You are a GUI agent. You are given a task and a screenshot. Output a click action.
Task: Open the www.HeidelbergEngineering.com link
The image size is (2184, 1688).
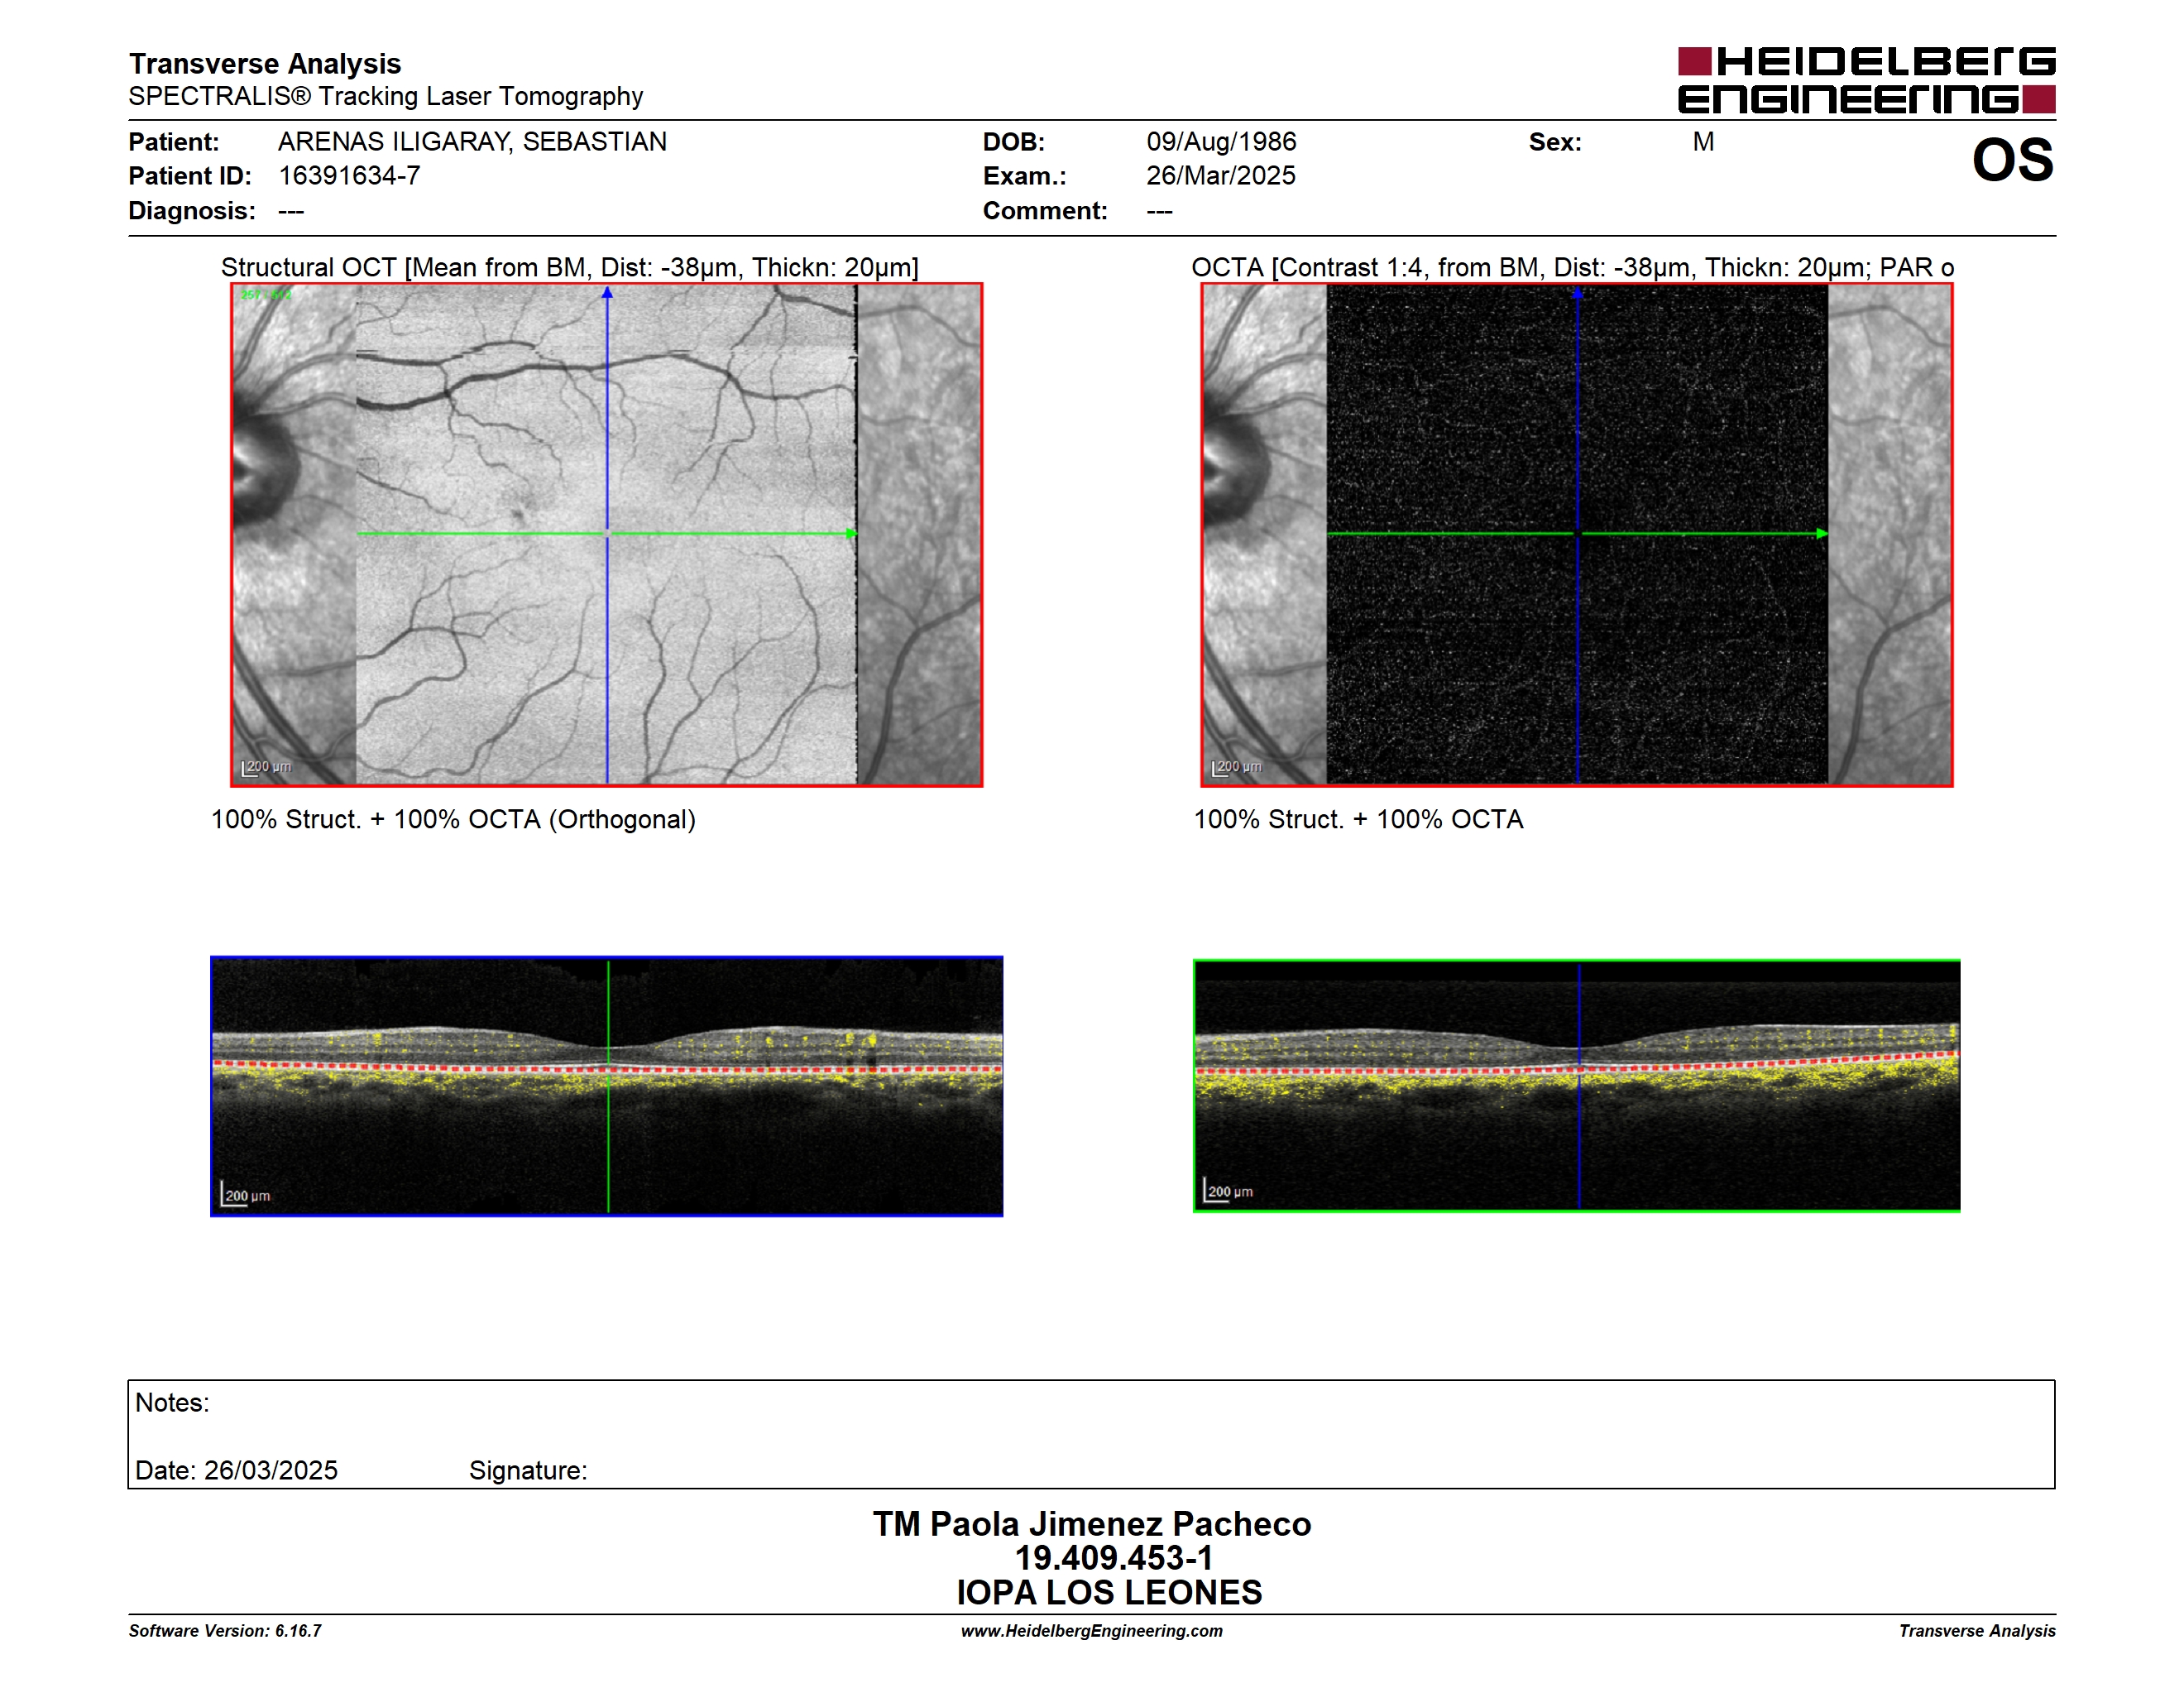tap(1092, 1630)
